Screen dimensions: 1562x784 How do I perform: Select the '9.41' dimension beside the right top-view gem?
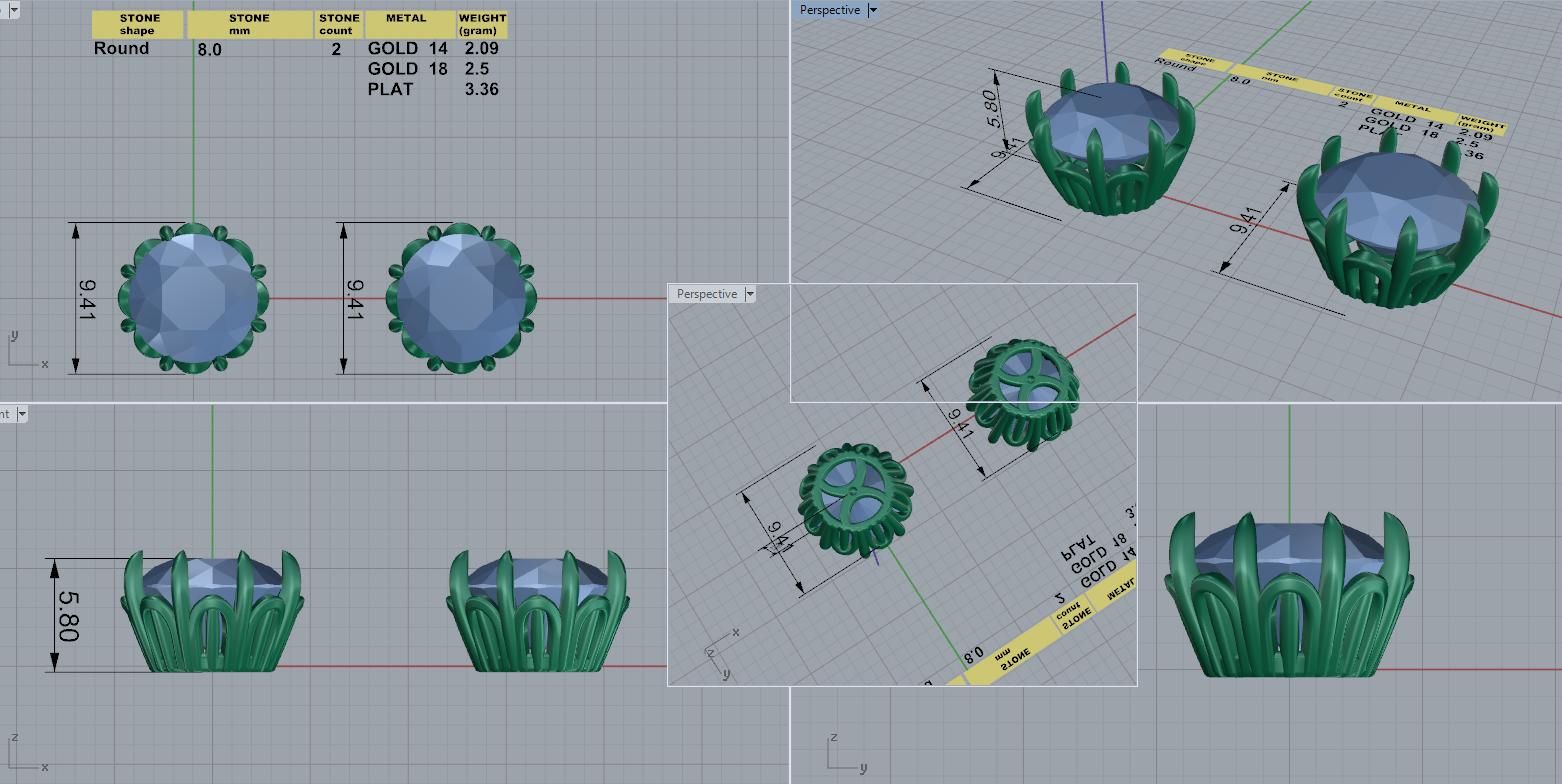(x=355, y=299)
